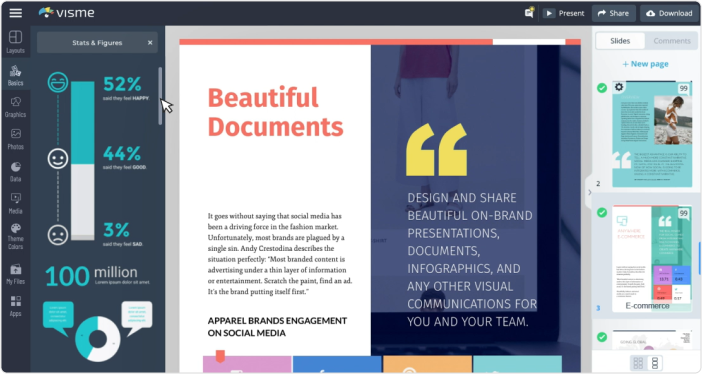702x374 pixels.
Task: Open the Layouts panel in sidebar
Action: coord(15,42)
